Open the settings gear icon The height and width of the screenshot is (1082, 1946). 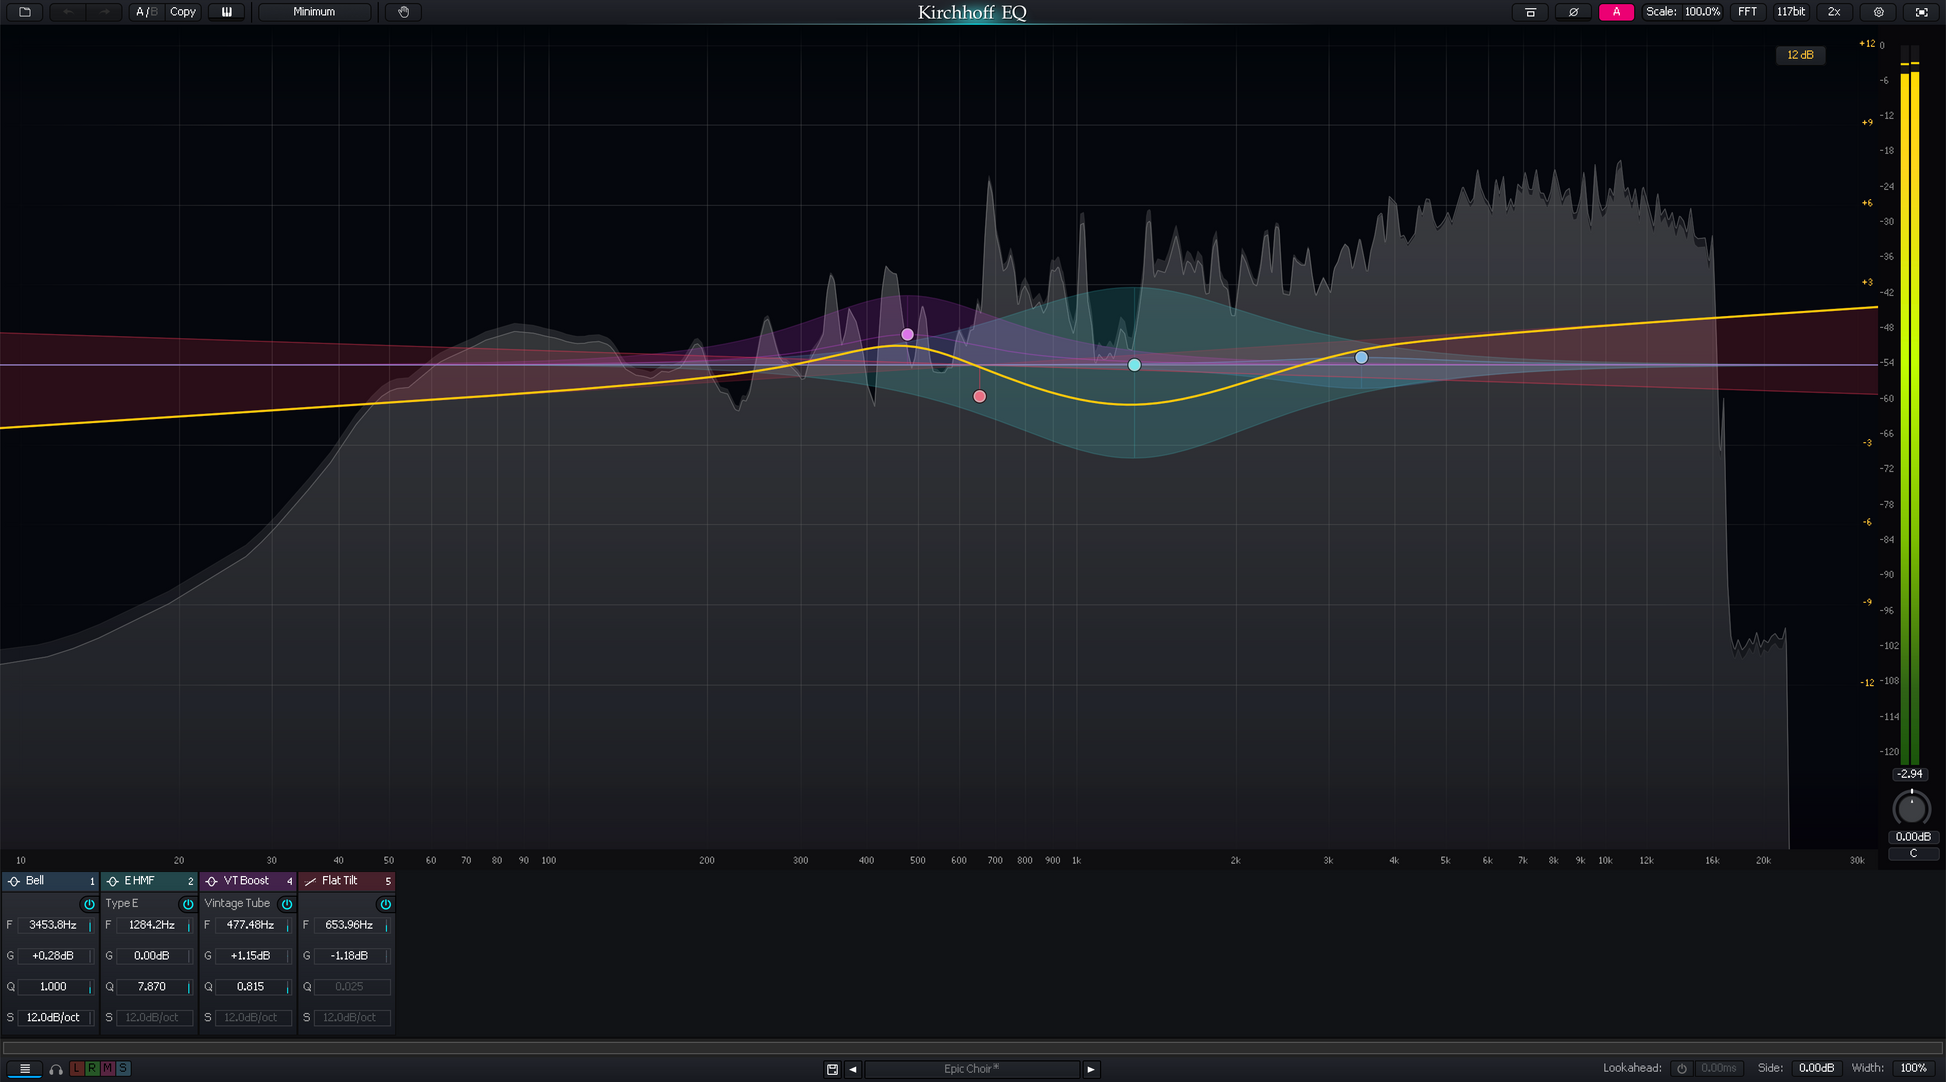[x=1878, y=12]
